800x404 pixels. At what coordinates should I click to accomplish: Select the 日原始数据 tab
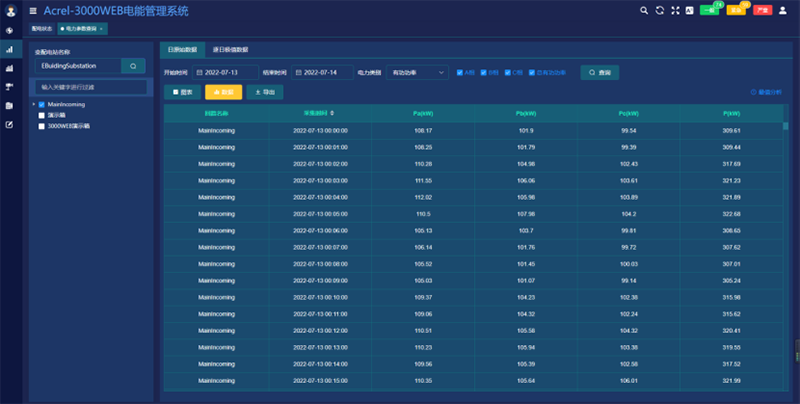click(x=181, y=48)
